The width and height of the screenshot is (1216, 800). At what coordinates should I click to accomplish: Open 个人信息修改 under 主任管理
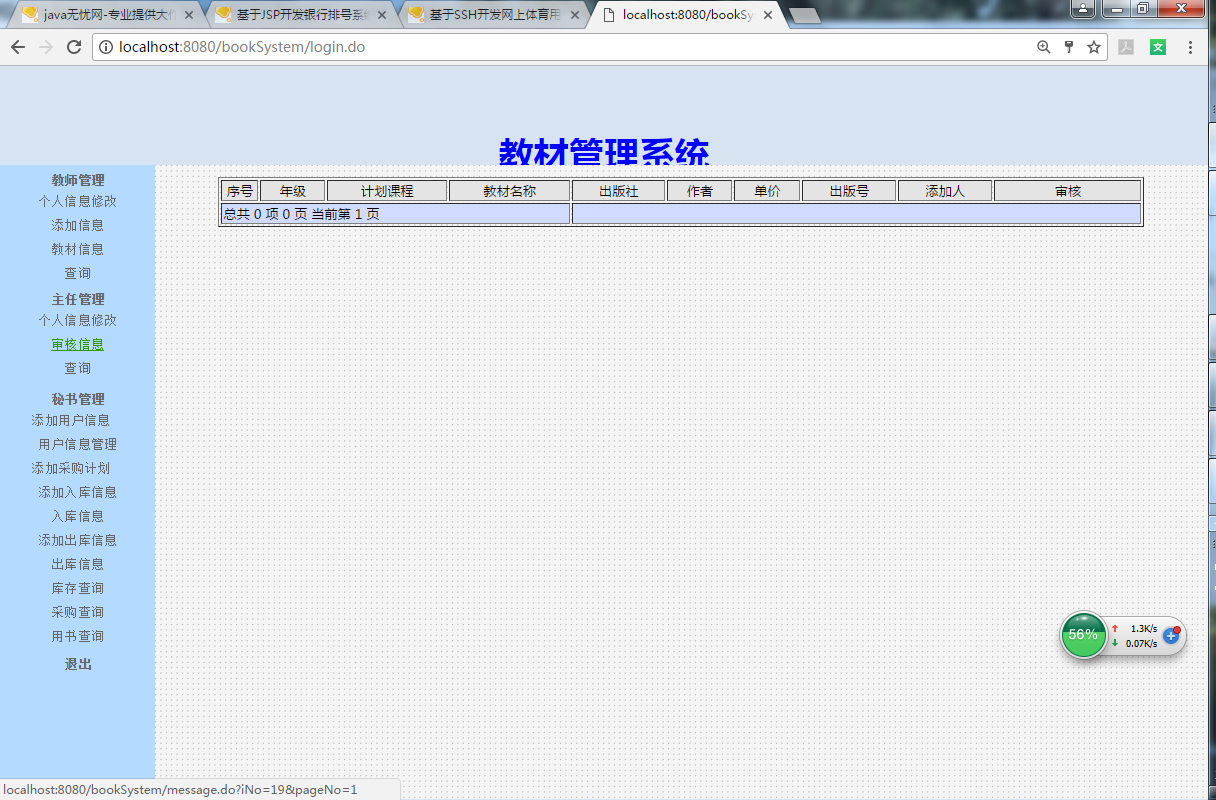pyautogui.click(x=78, y=320)
